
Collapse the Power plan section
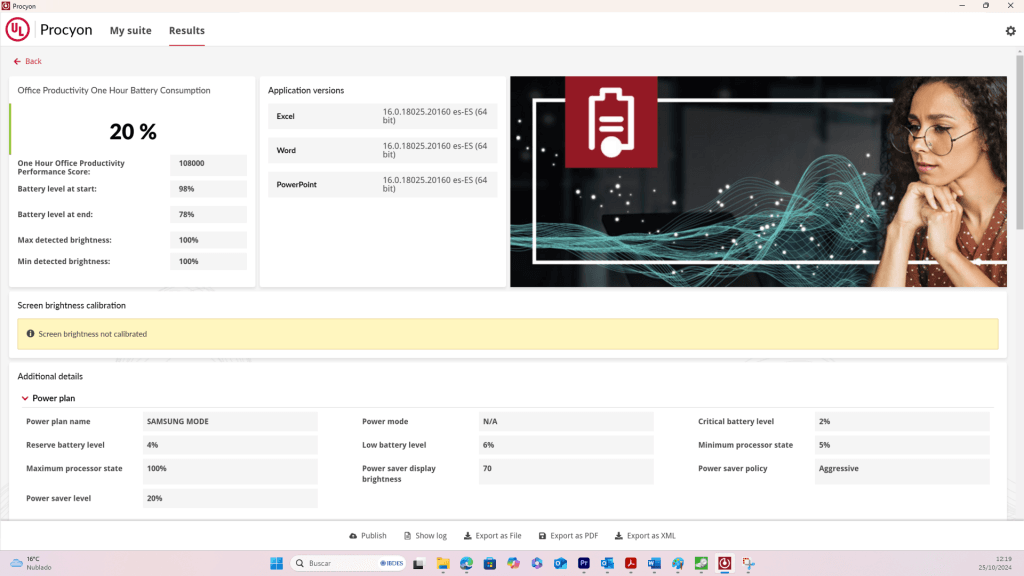tap(25, 398)
